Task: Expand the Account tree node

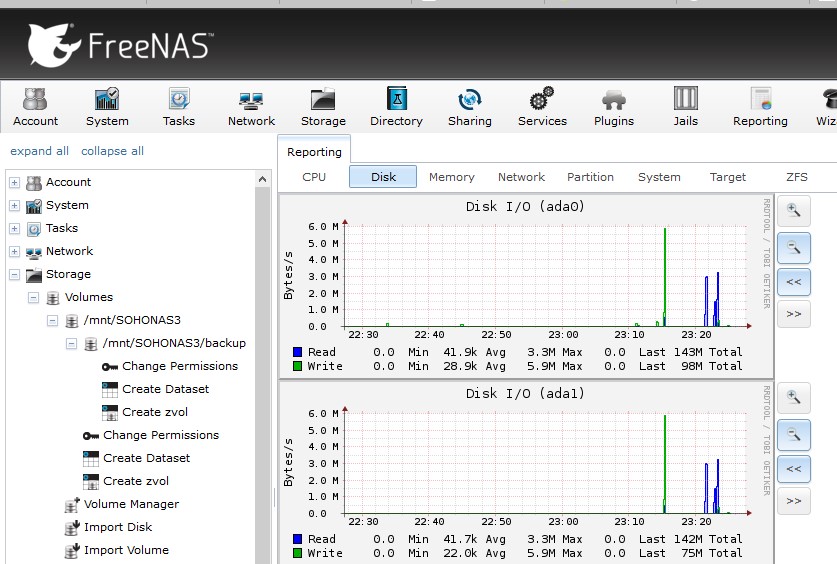Action: pos(14,182)
